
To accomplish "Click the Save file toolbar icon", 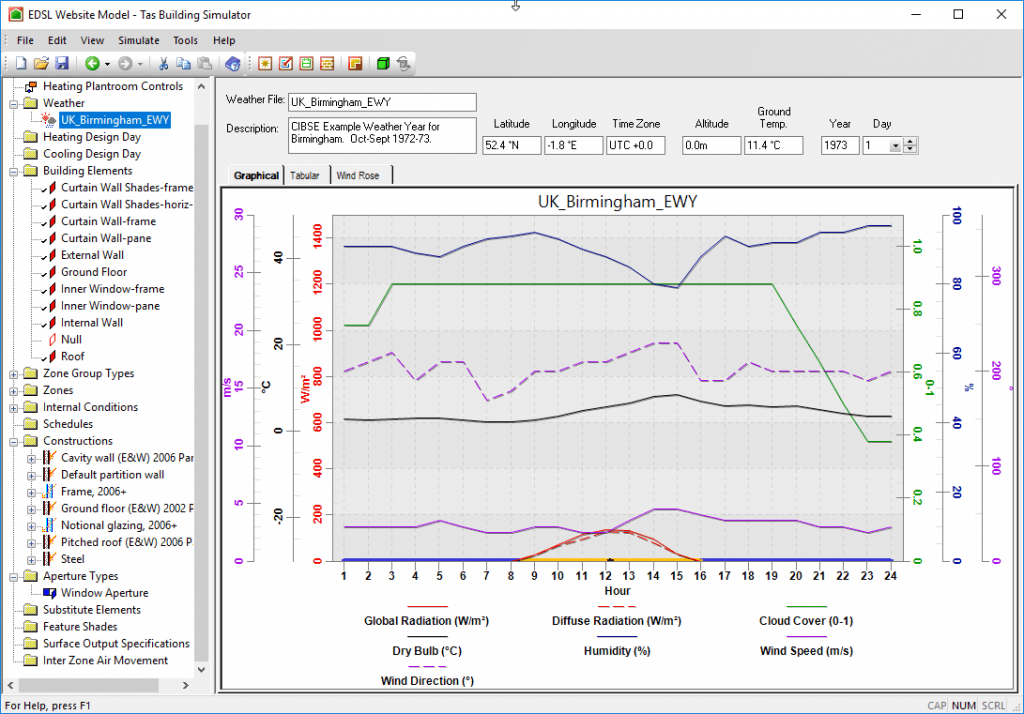I will coord(62,63).
